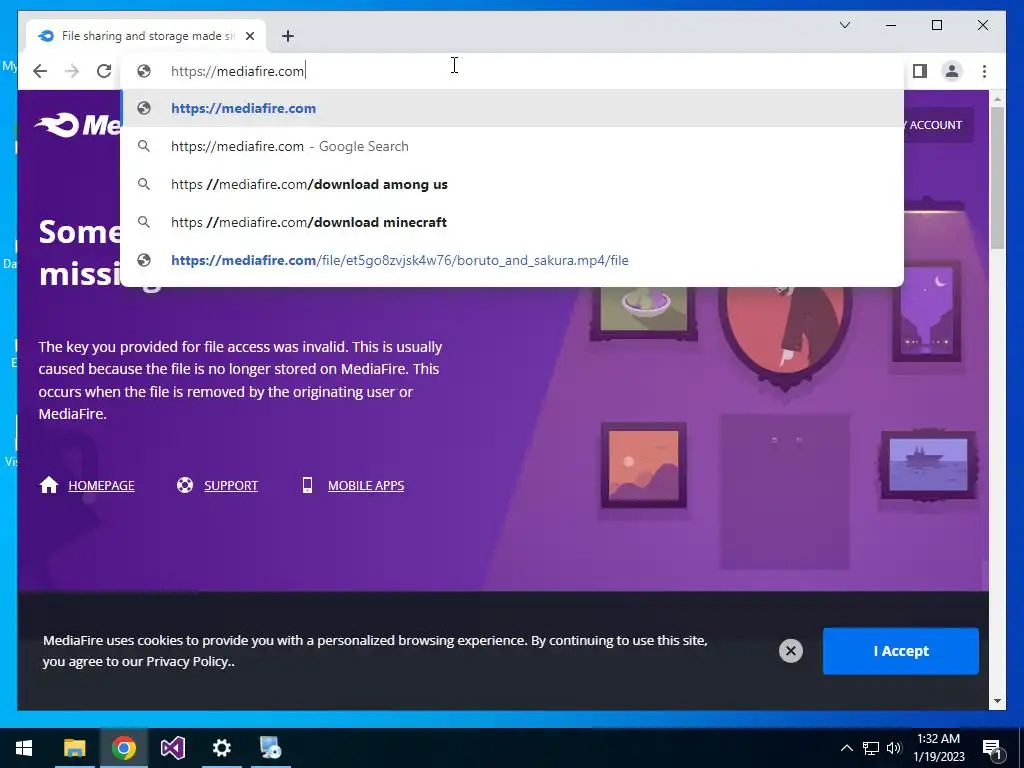Open File Explorer from the taskbar
The width and height of the screenshot is (1024, 768).
tap(74, 748)
